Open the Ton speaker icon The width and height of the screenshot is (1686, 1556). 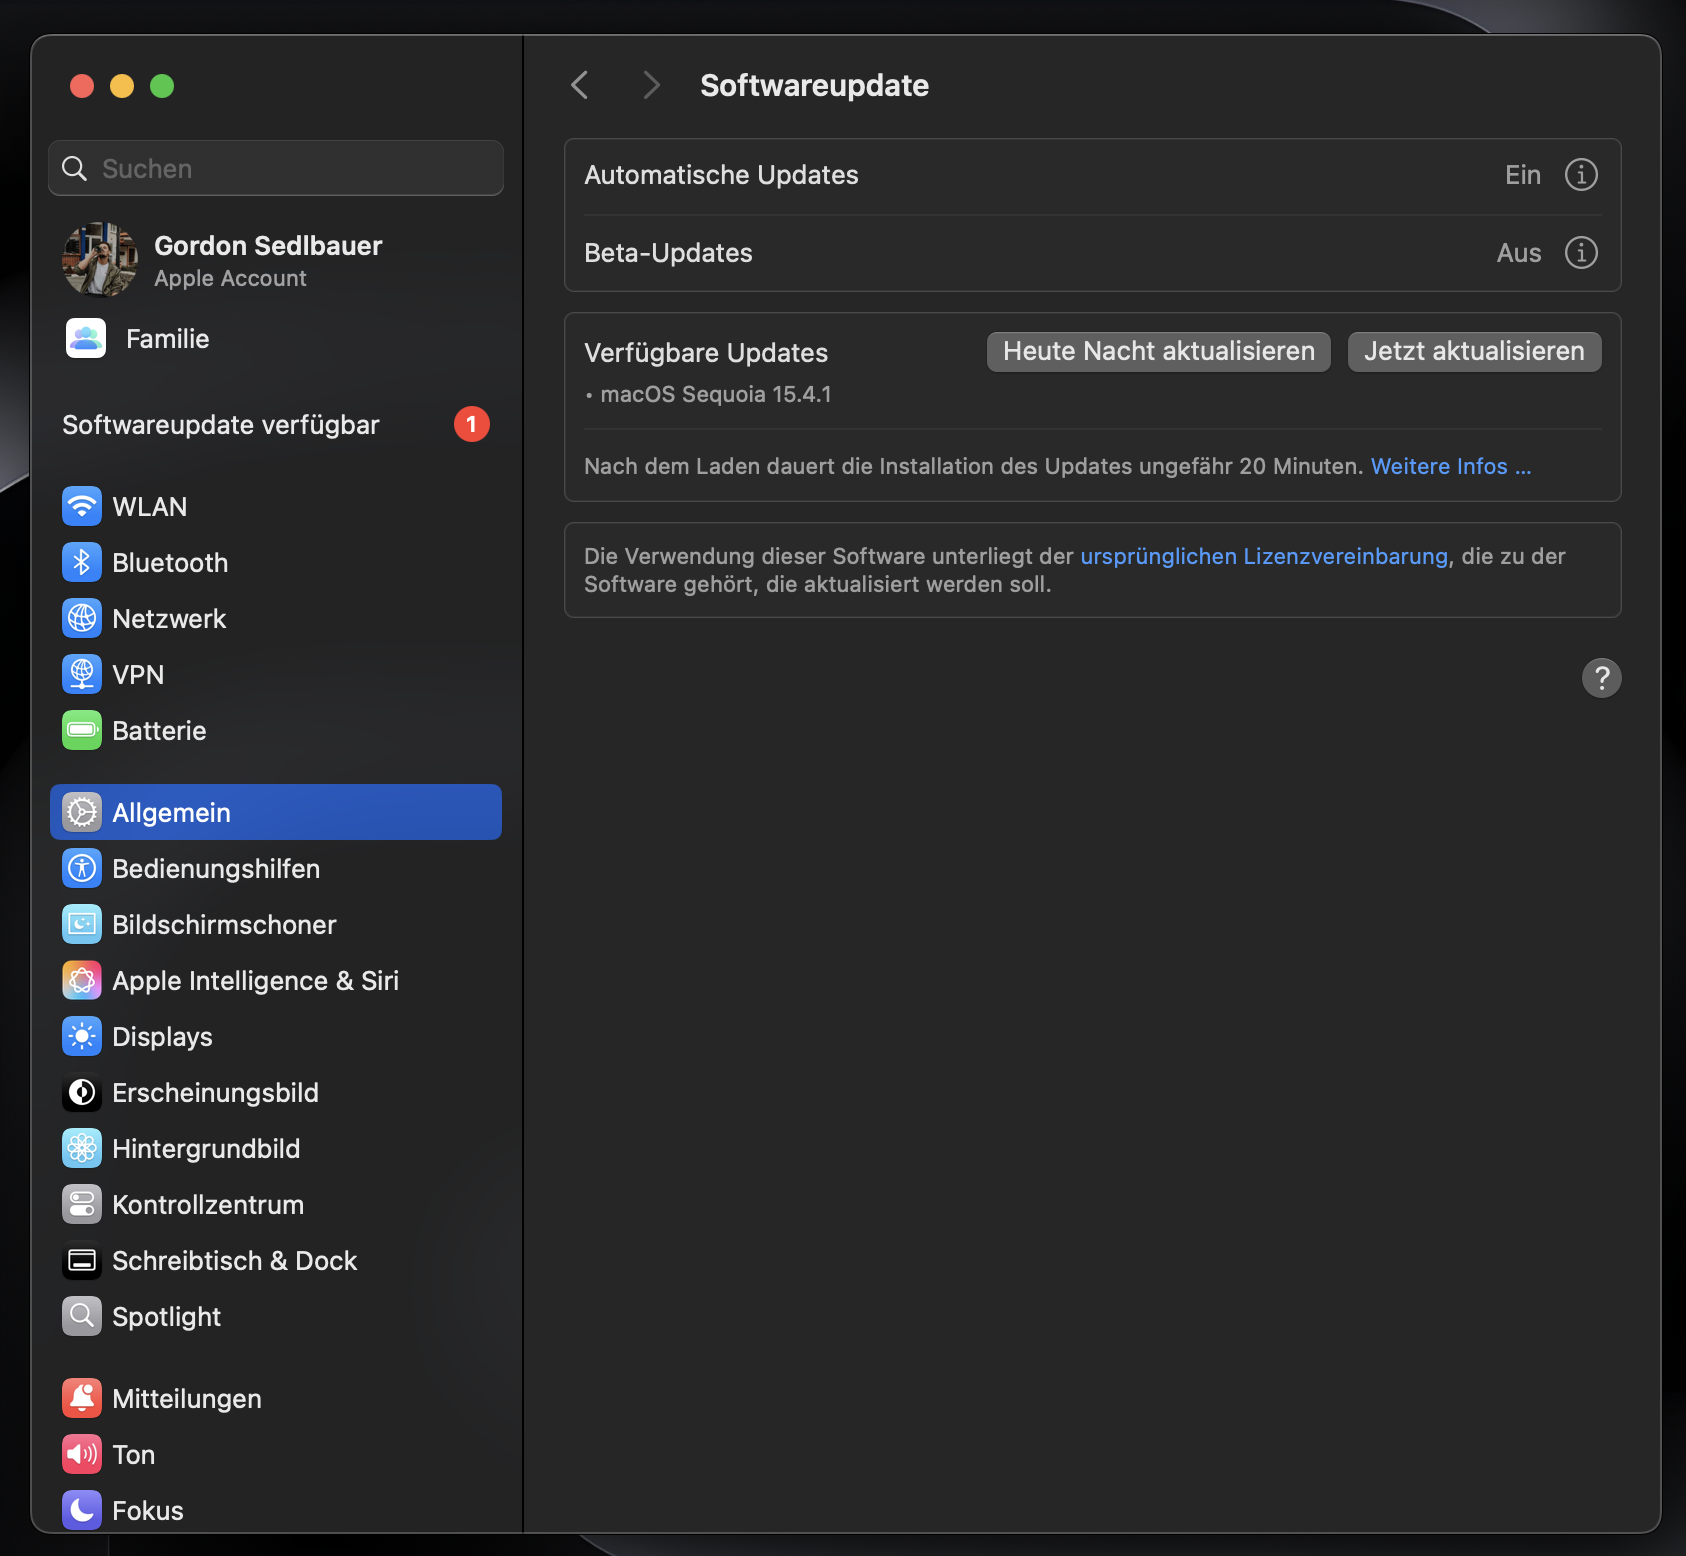(82, 1454)
